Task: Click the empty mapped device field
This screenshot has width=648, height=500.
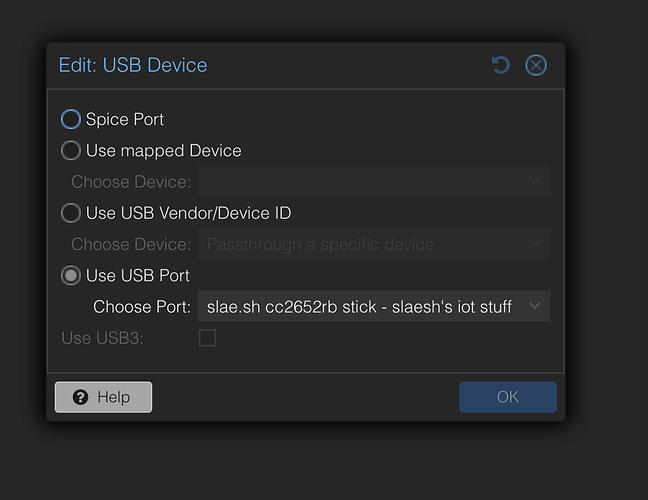Action: (x=360, y=182)
